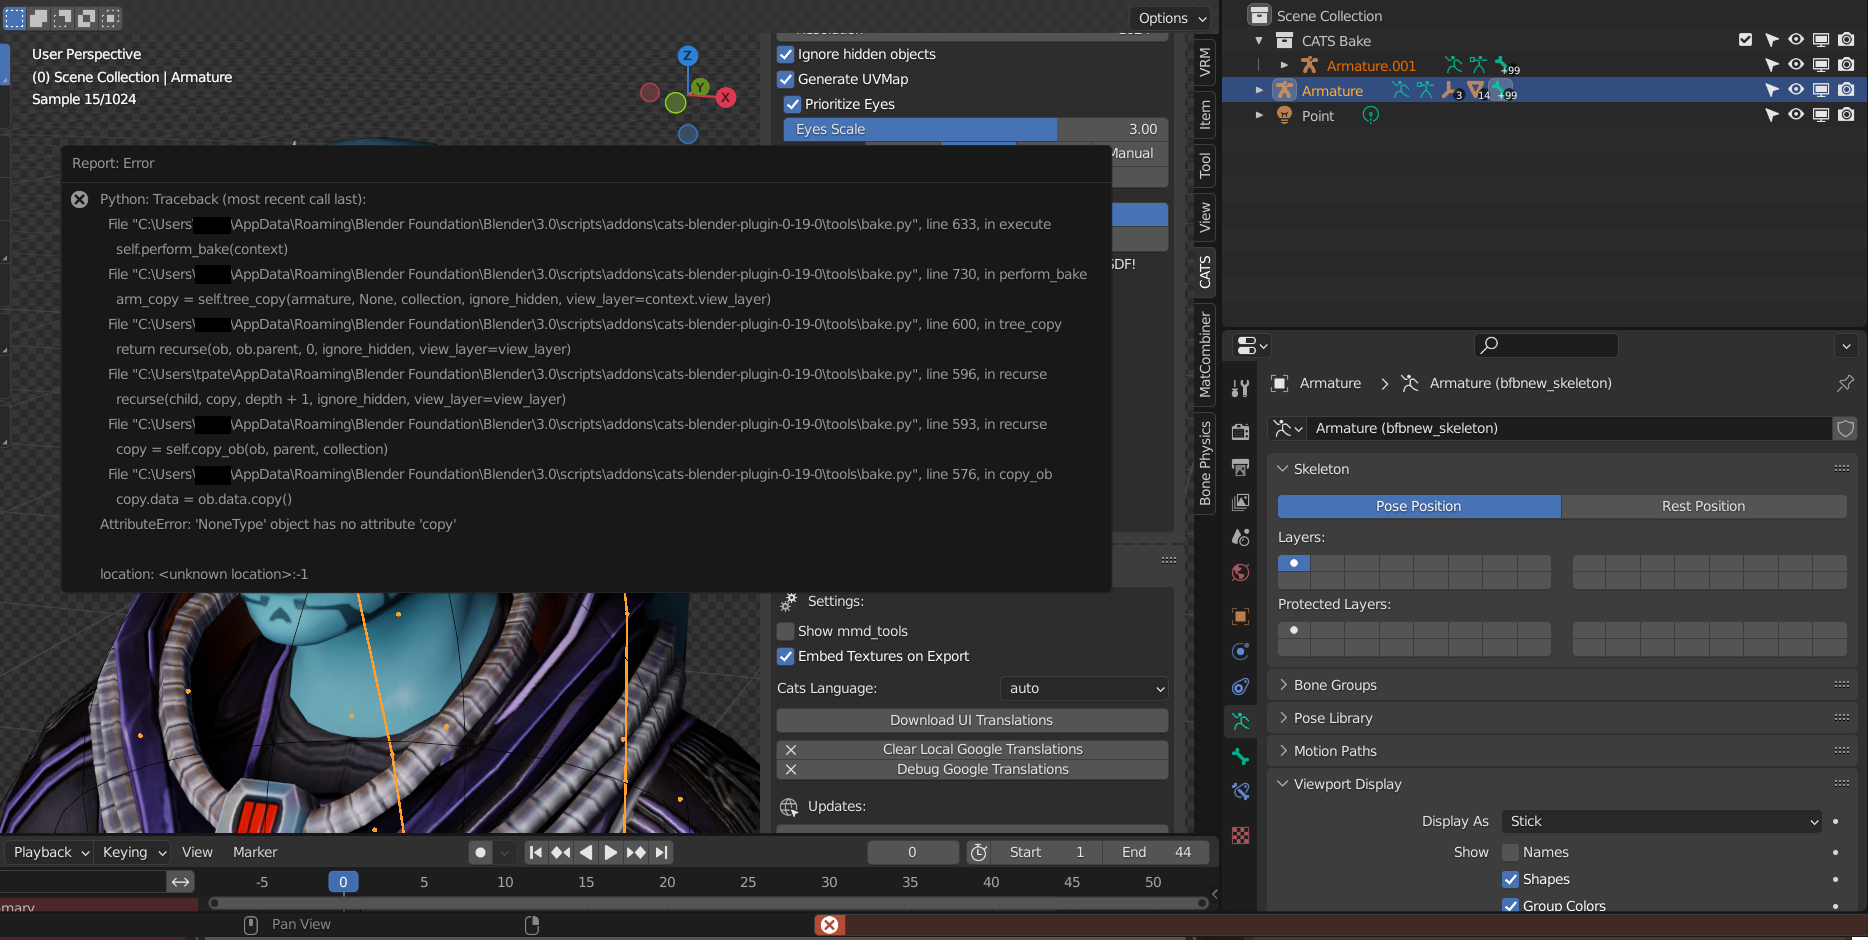
Task: Open the Physics properties tab
Action: pos(1241,651)
